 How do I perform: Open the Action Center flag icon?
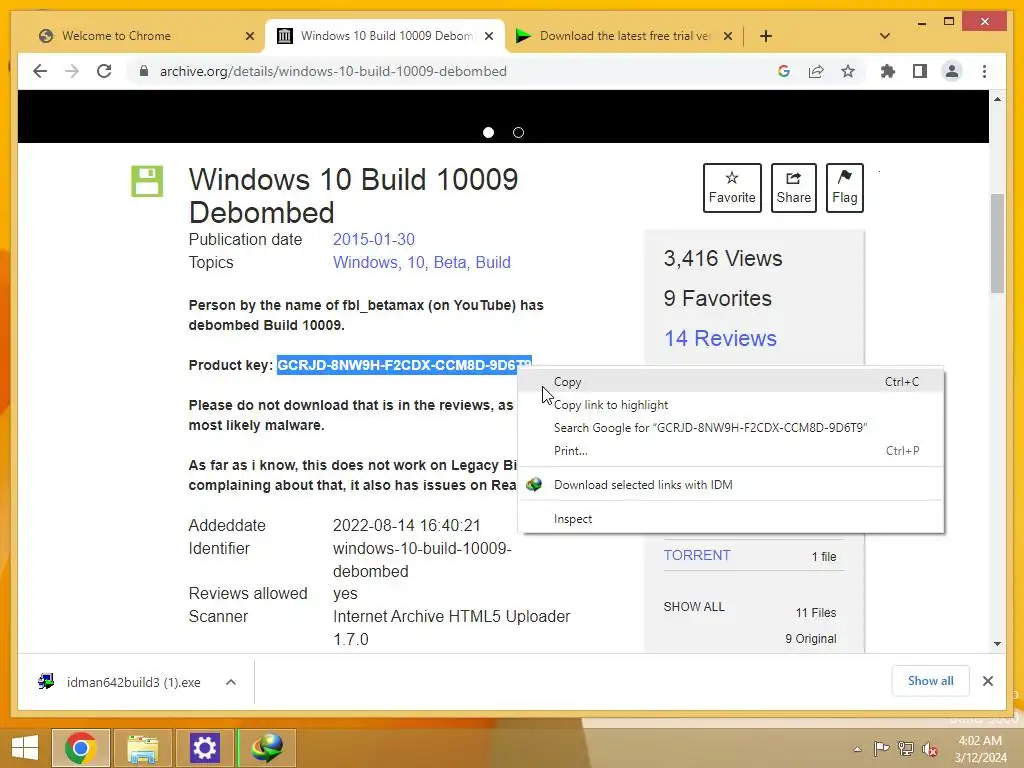click(882, 749)
